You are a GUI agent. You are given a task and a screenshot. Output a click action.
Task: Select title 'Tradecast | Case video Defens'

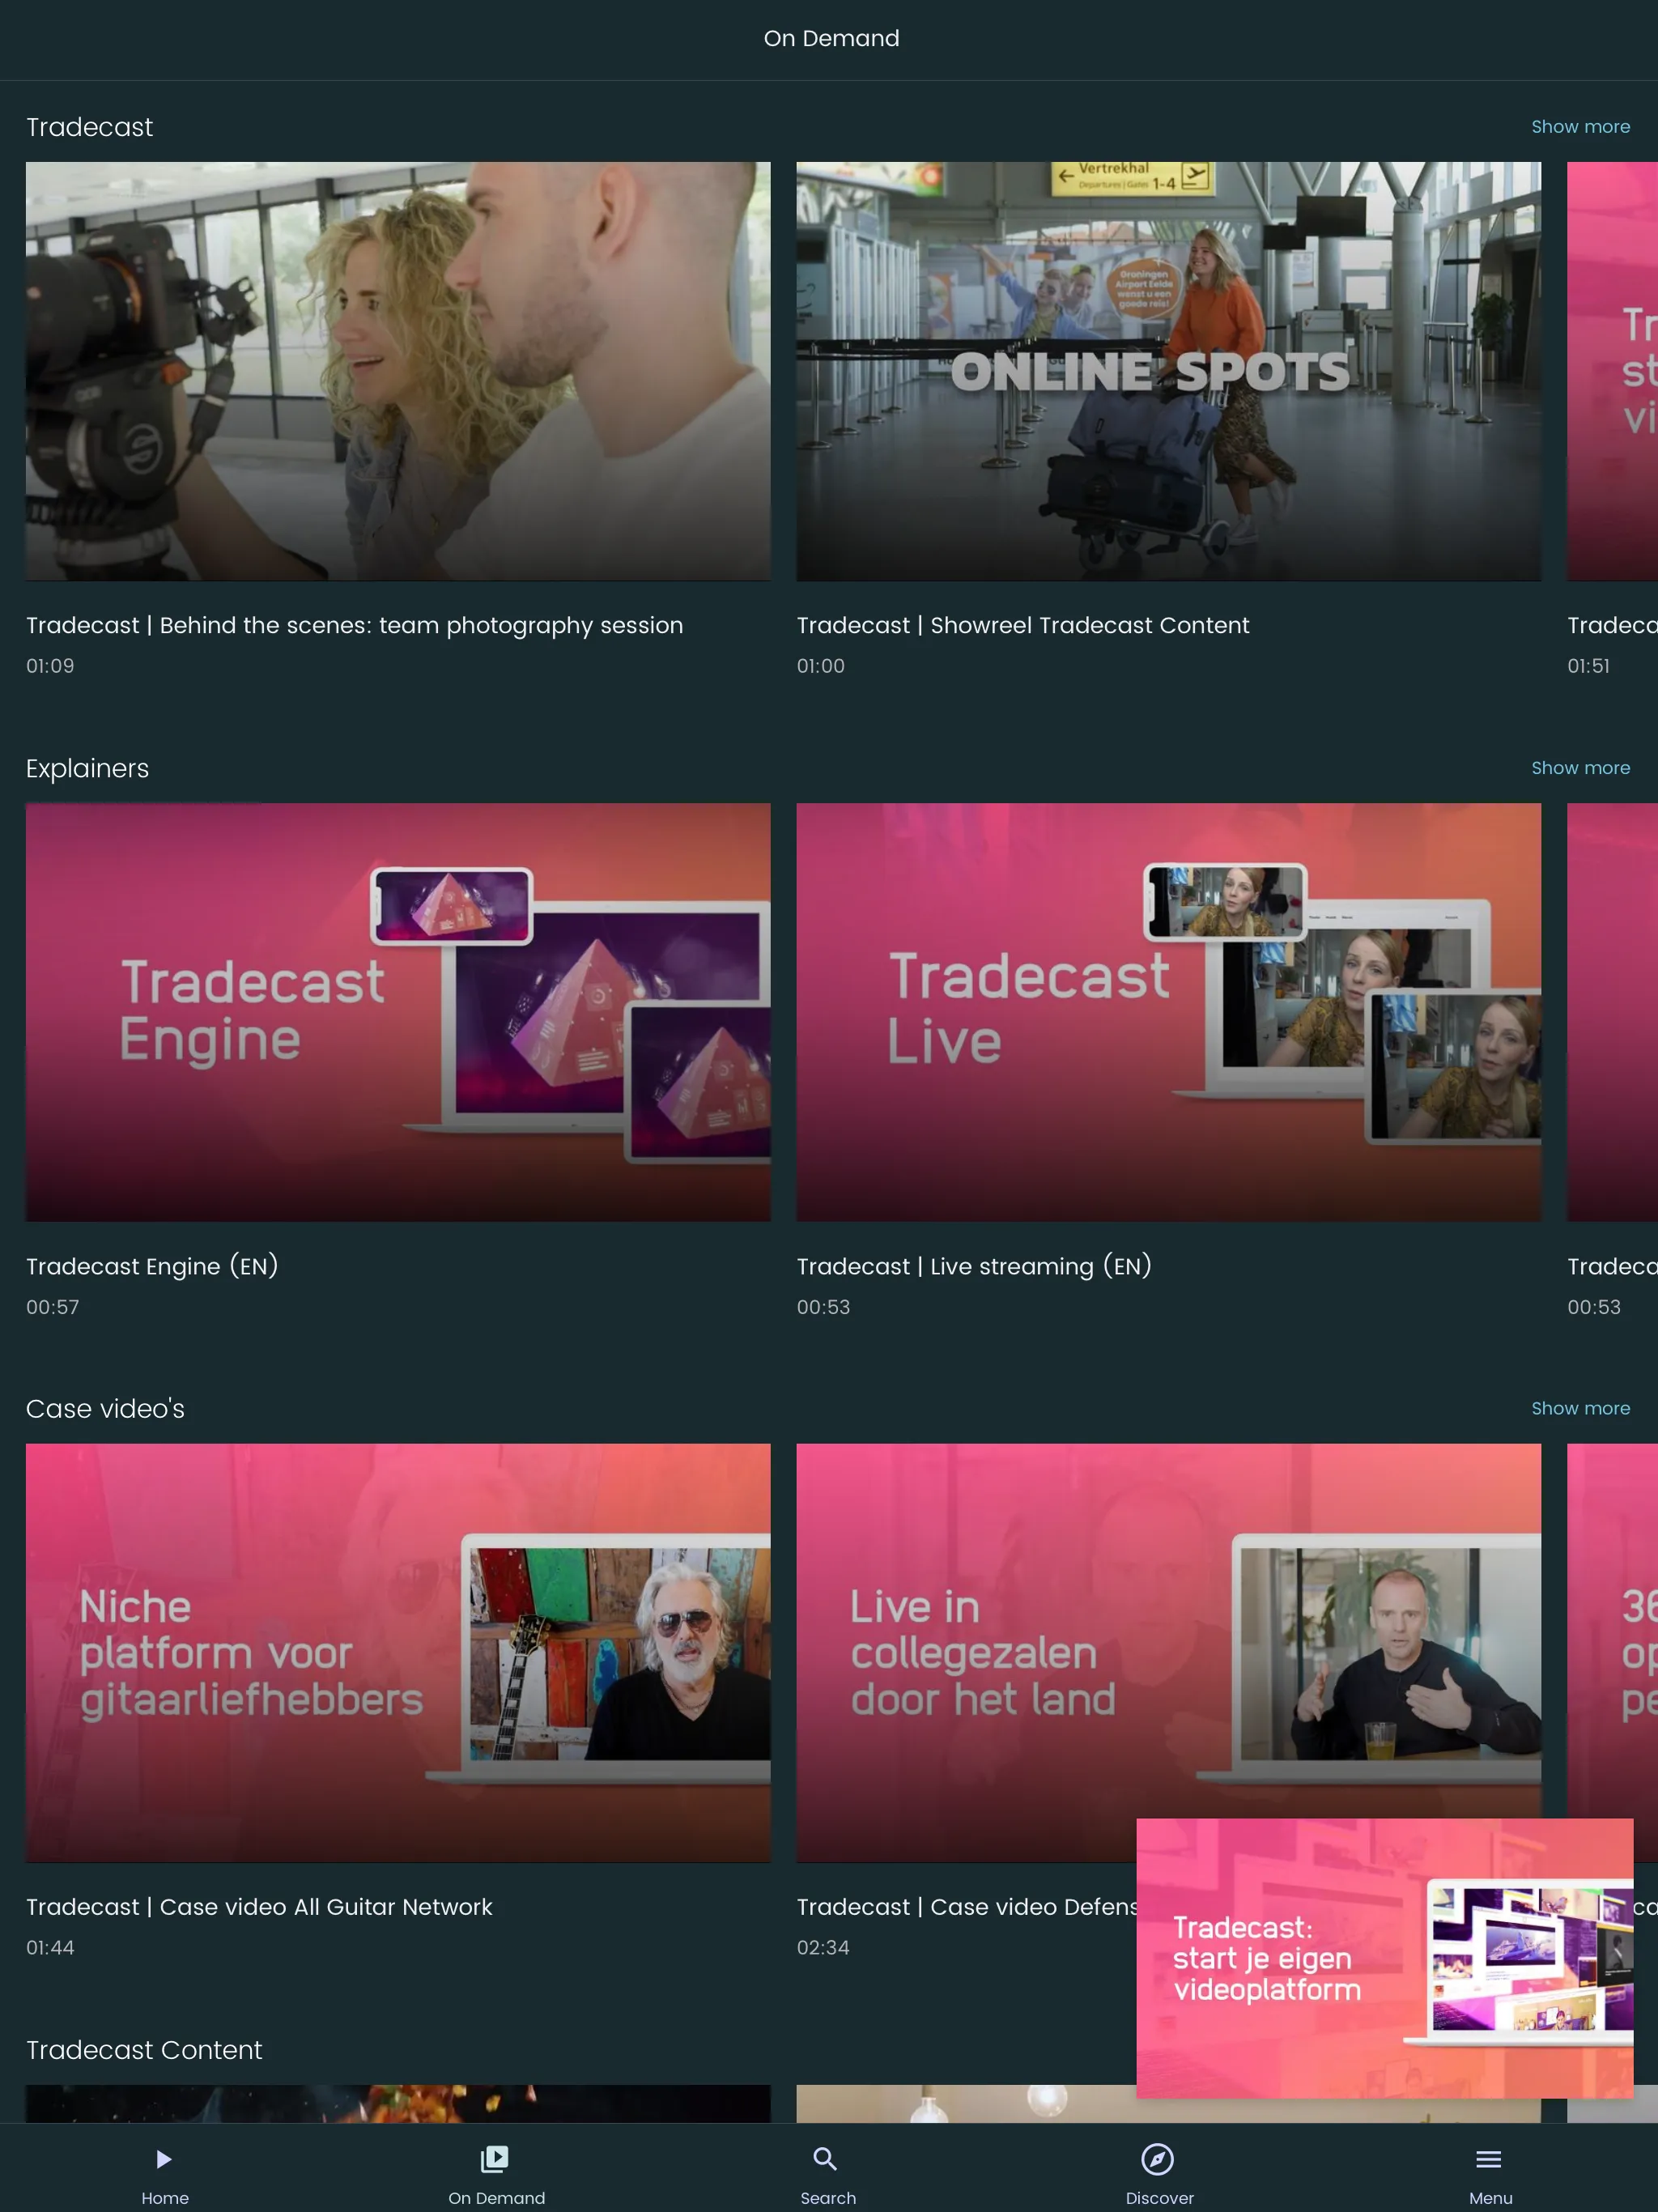966,1907
